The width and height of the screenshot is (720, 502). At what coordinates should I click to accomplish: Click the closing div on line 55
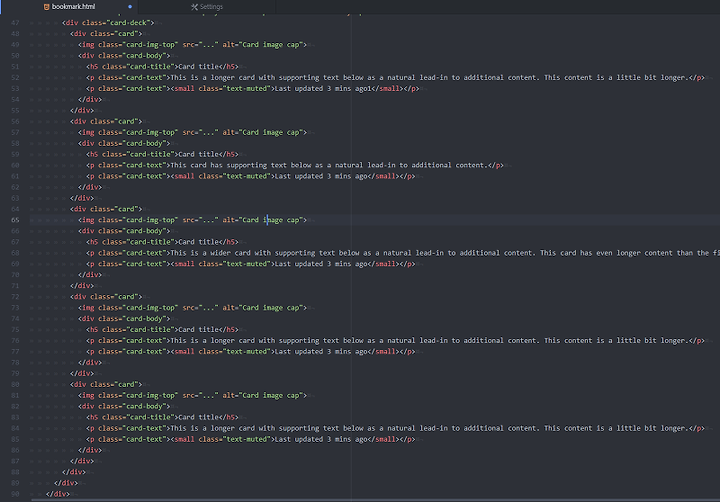tap(82, 111)
